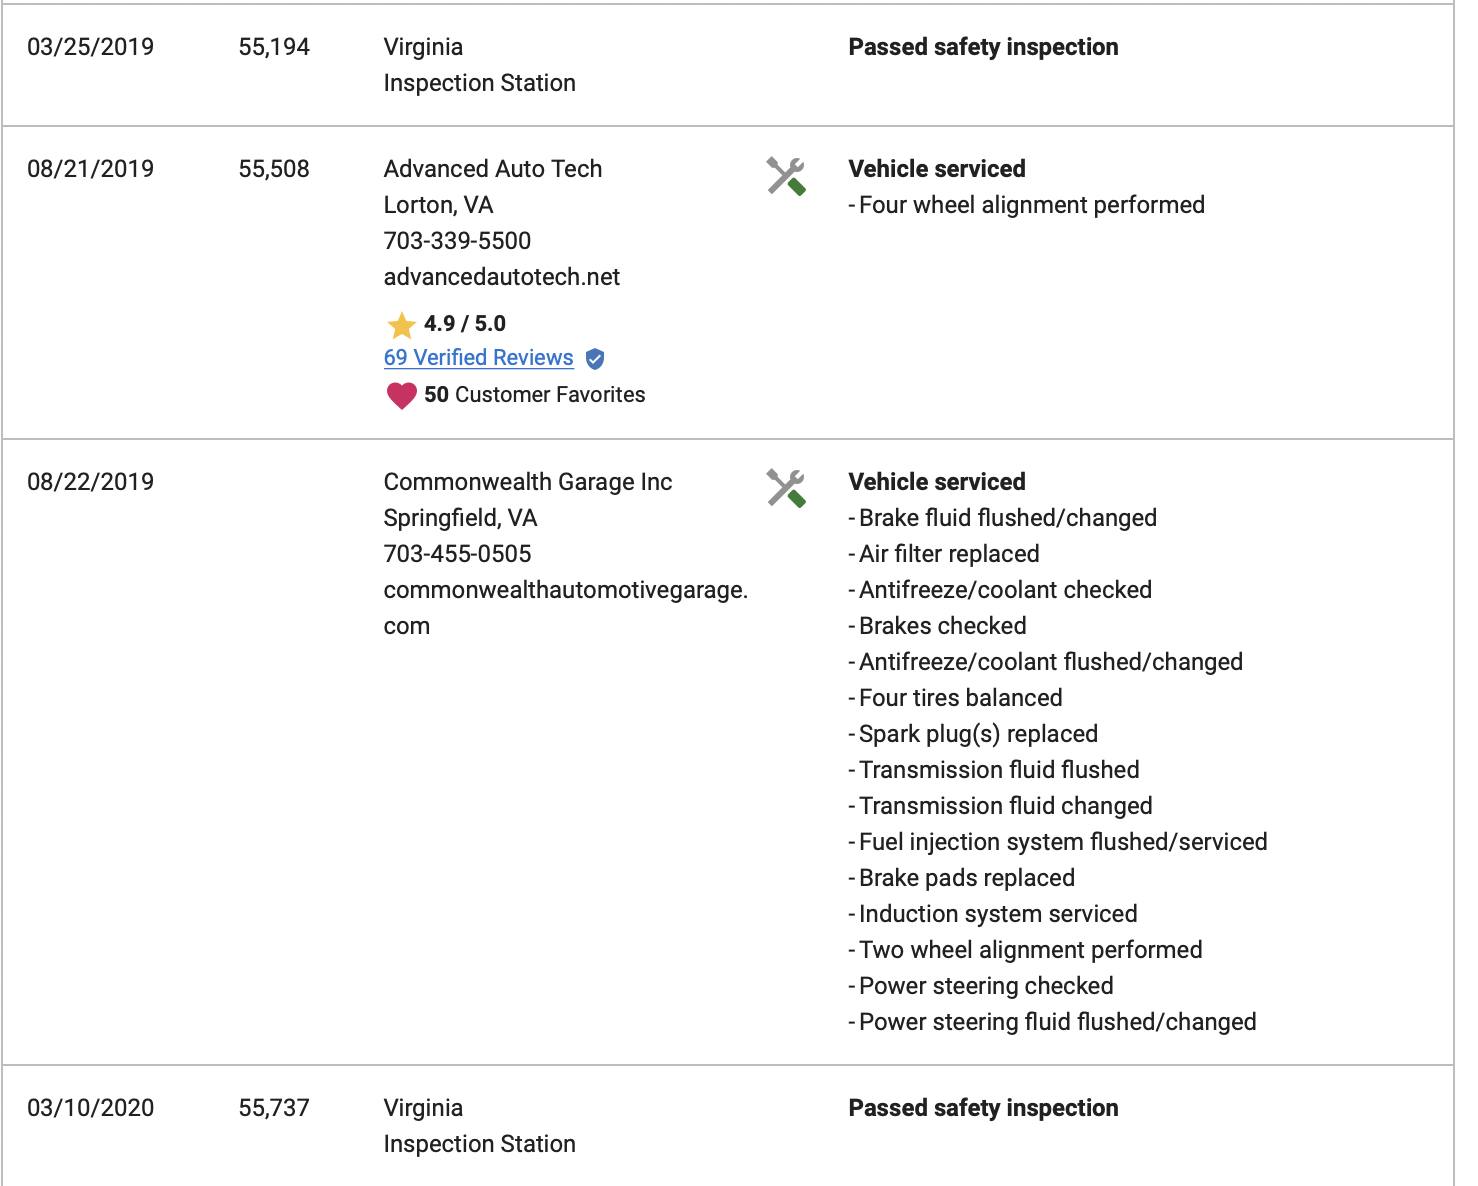The image size is (1478, 1186).
Task: Click the Advanced Auto Tech shop name
Action: tap(493, 169)
